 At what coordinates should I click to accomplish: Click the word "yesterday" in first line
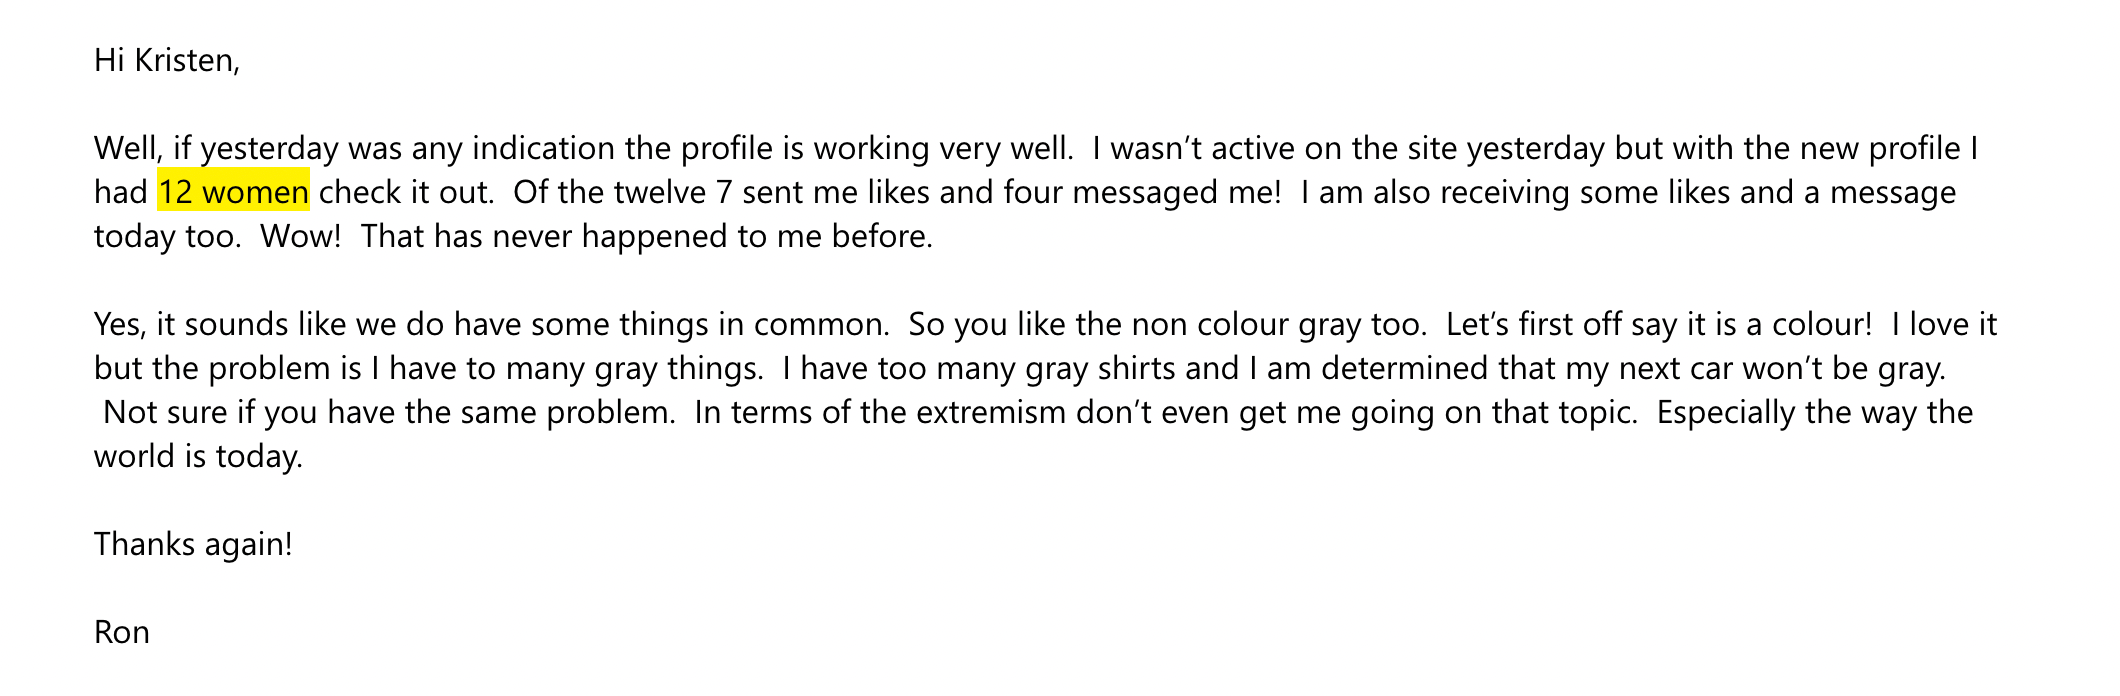[270, 148]
